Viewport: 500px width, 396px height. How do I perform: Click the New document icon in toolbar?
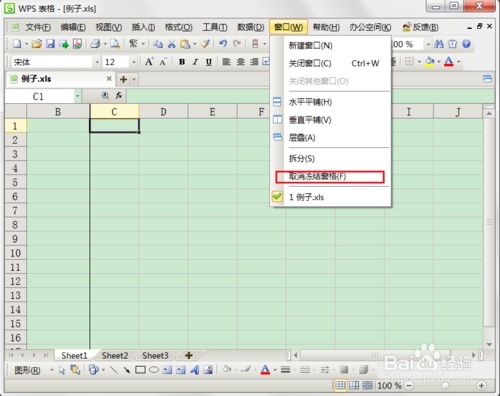(x=17, y=44)
